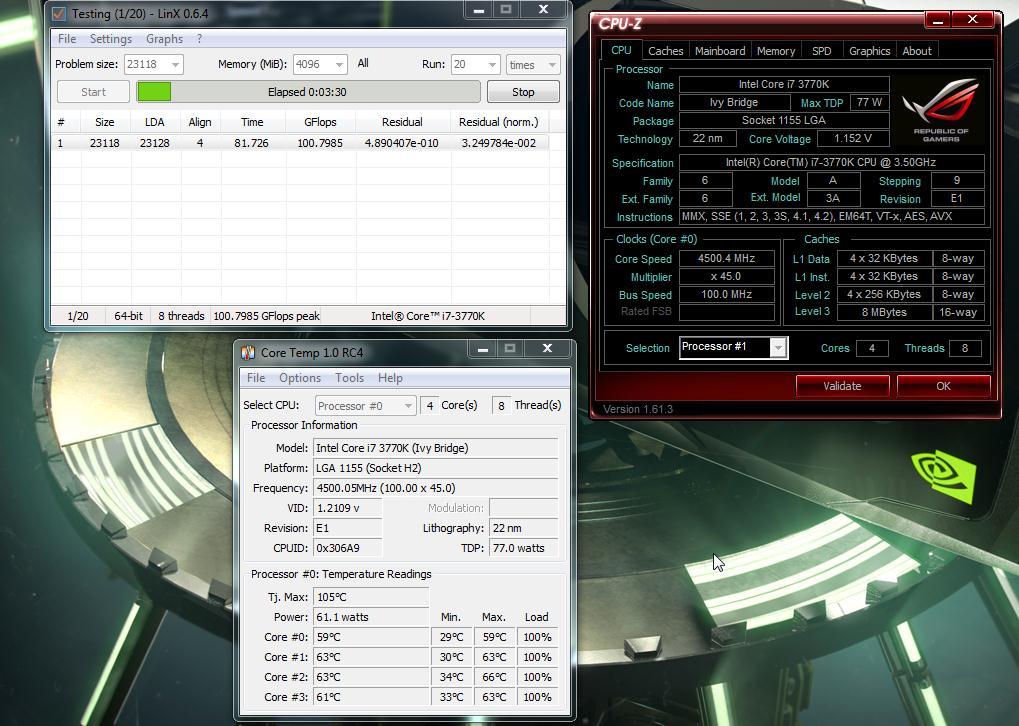Open the LinX Graphs menu

click(x=164, y=39)
